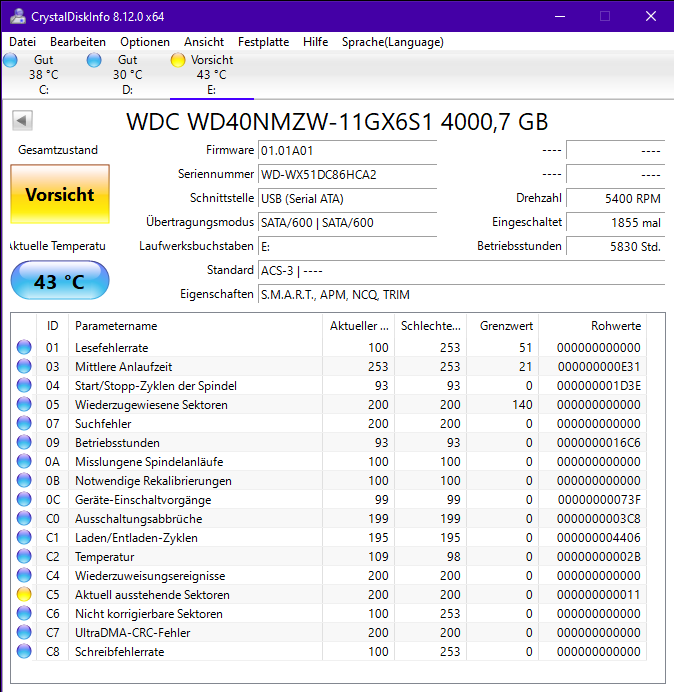Click raw value 0000000016C6 of Betriebsstunden row

pyautogui.click(x=599, y=443)
